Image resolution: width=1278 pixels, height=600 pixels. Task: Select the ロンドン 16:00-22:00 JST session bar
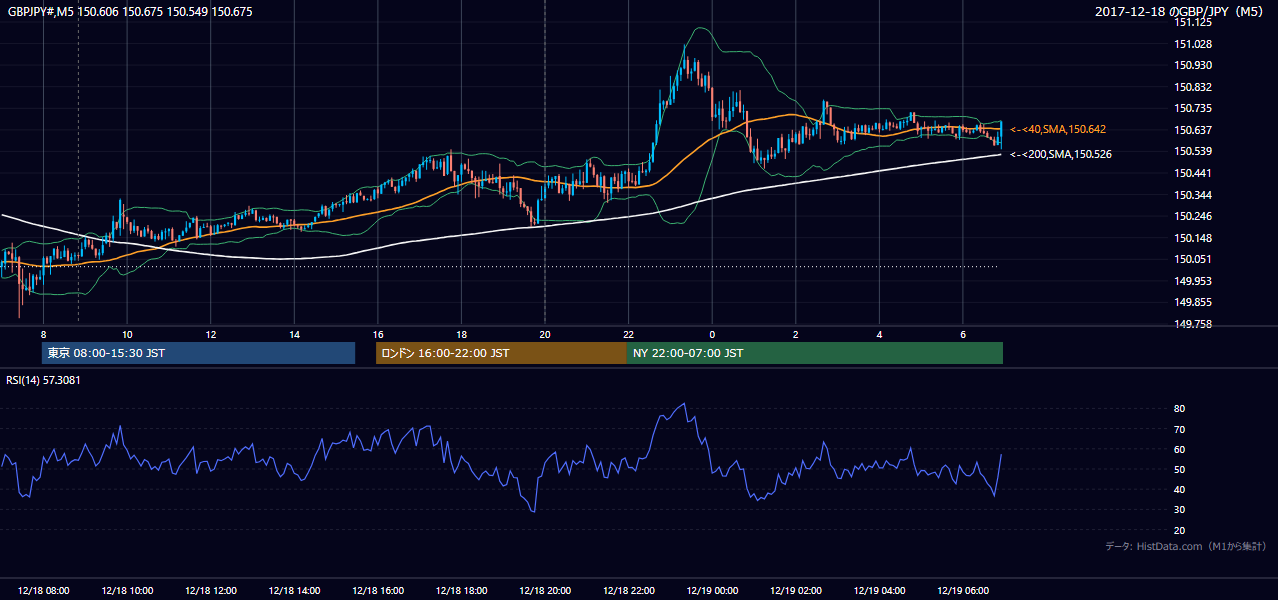pos(501,353)
